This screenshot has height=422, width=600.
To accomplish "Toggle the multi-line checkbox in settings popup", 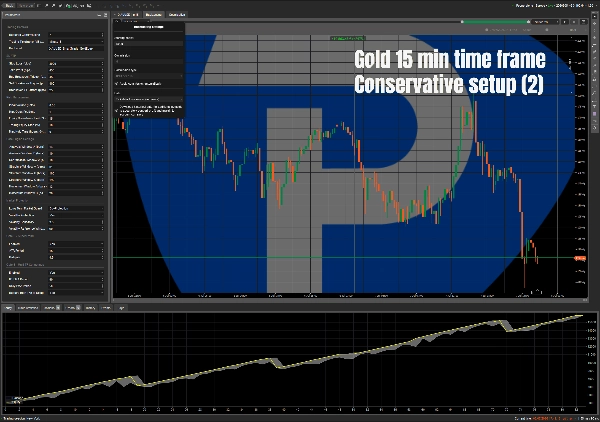I will point(117,110).
